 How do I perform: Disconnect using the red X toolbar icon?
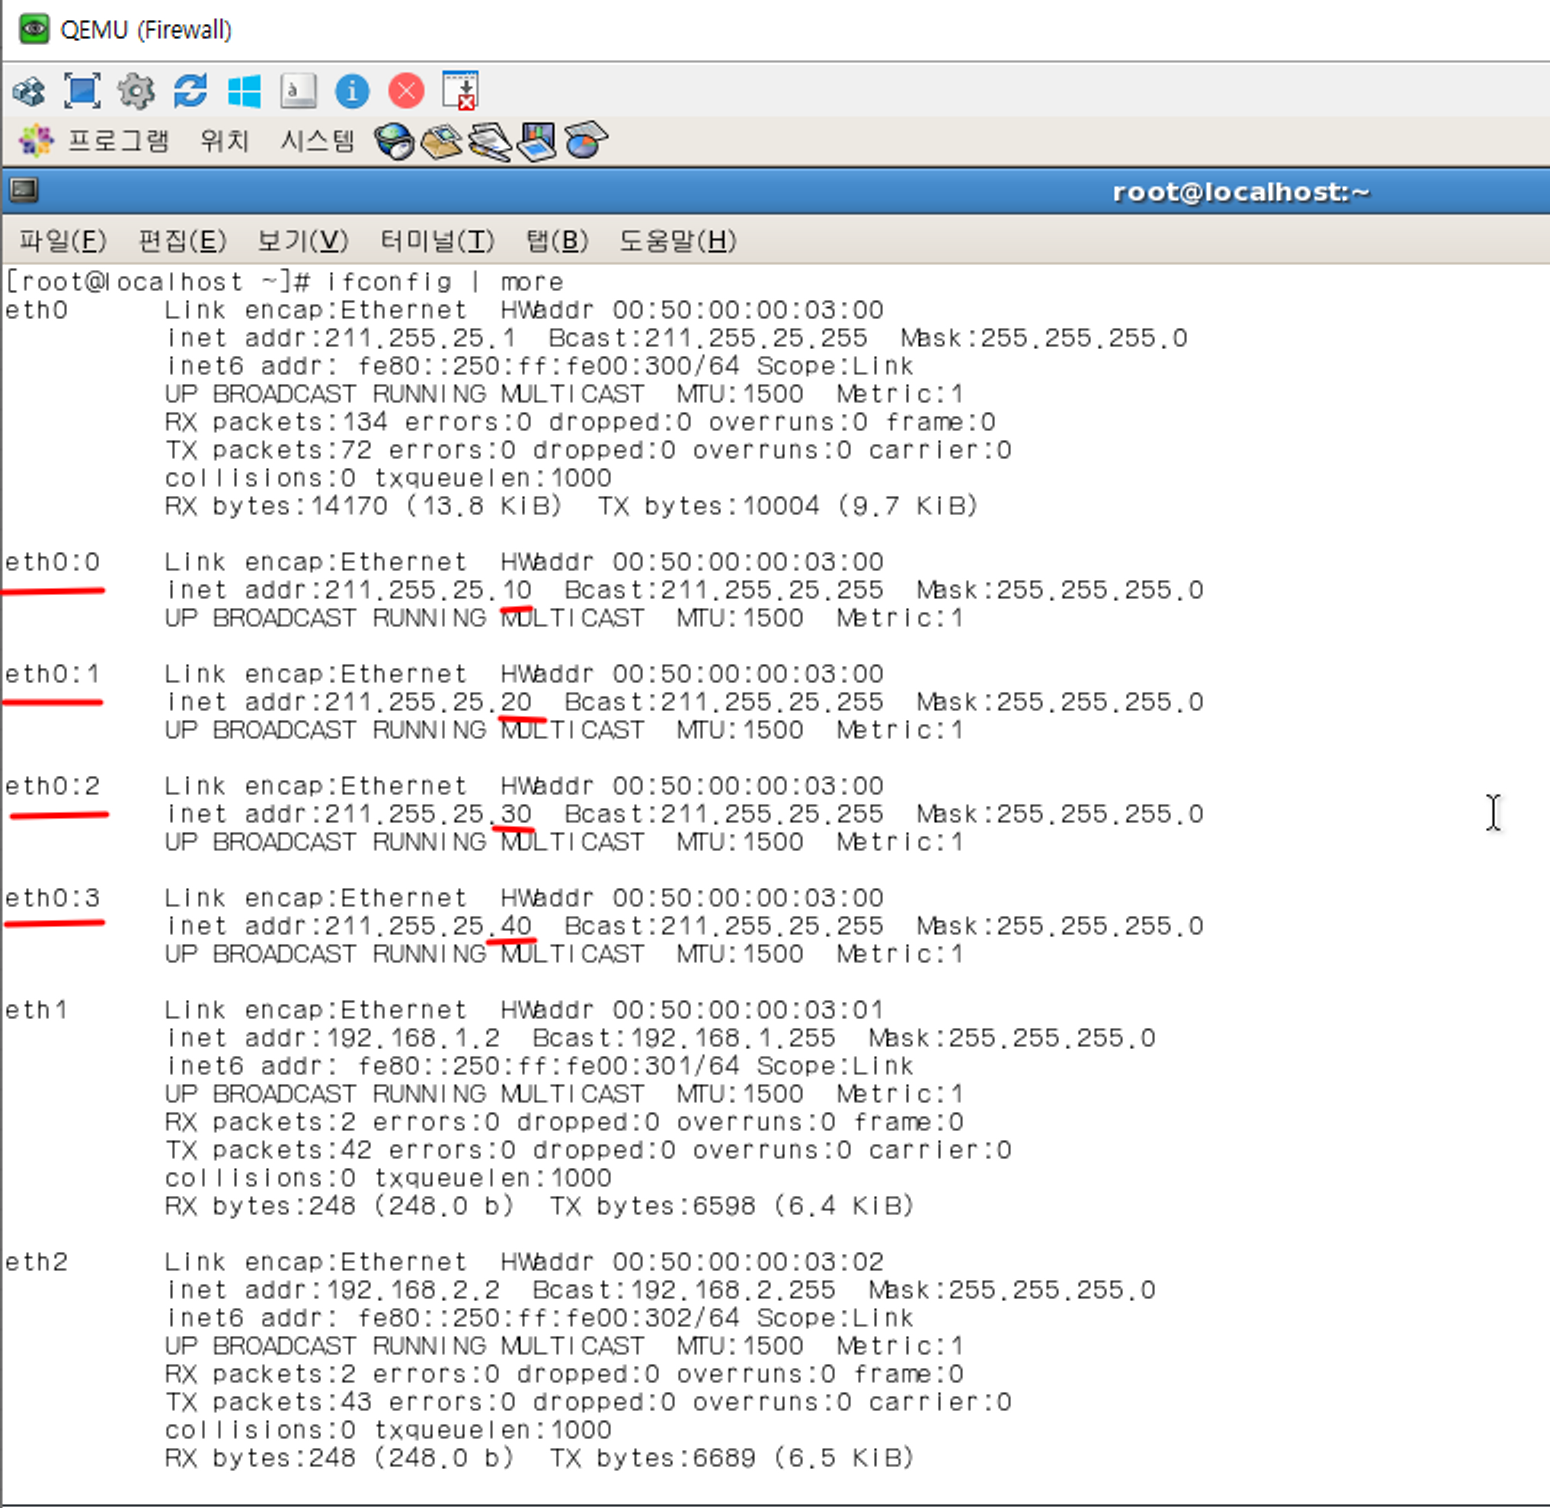[406, 91]
